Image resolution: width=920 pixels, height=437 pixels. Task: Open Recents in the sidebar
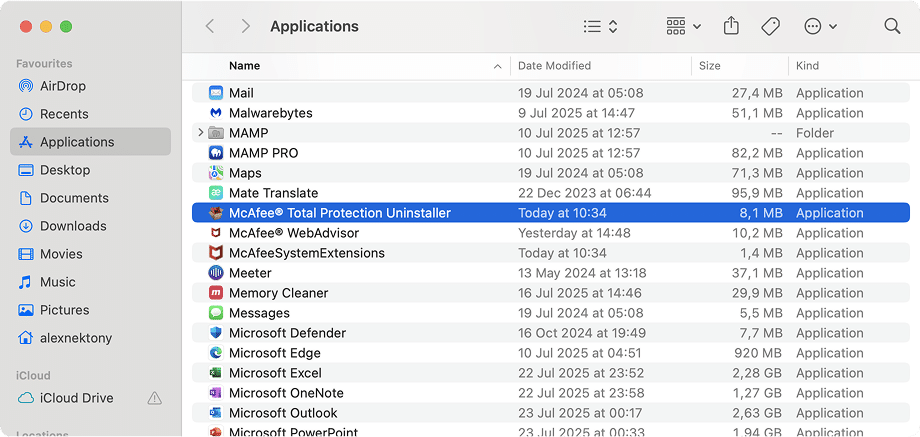[x=90, y=114]
